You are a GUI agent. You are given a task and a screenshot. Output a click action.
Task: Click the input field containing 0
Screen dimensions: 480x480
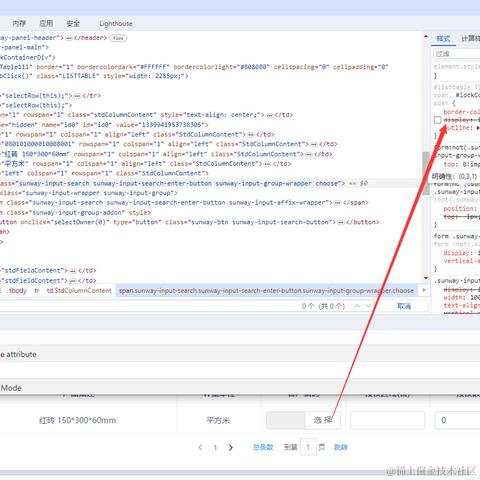[x=457, y=420]
